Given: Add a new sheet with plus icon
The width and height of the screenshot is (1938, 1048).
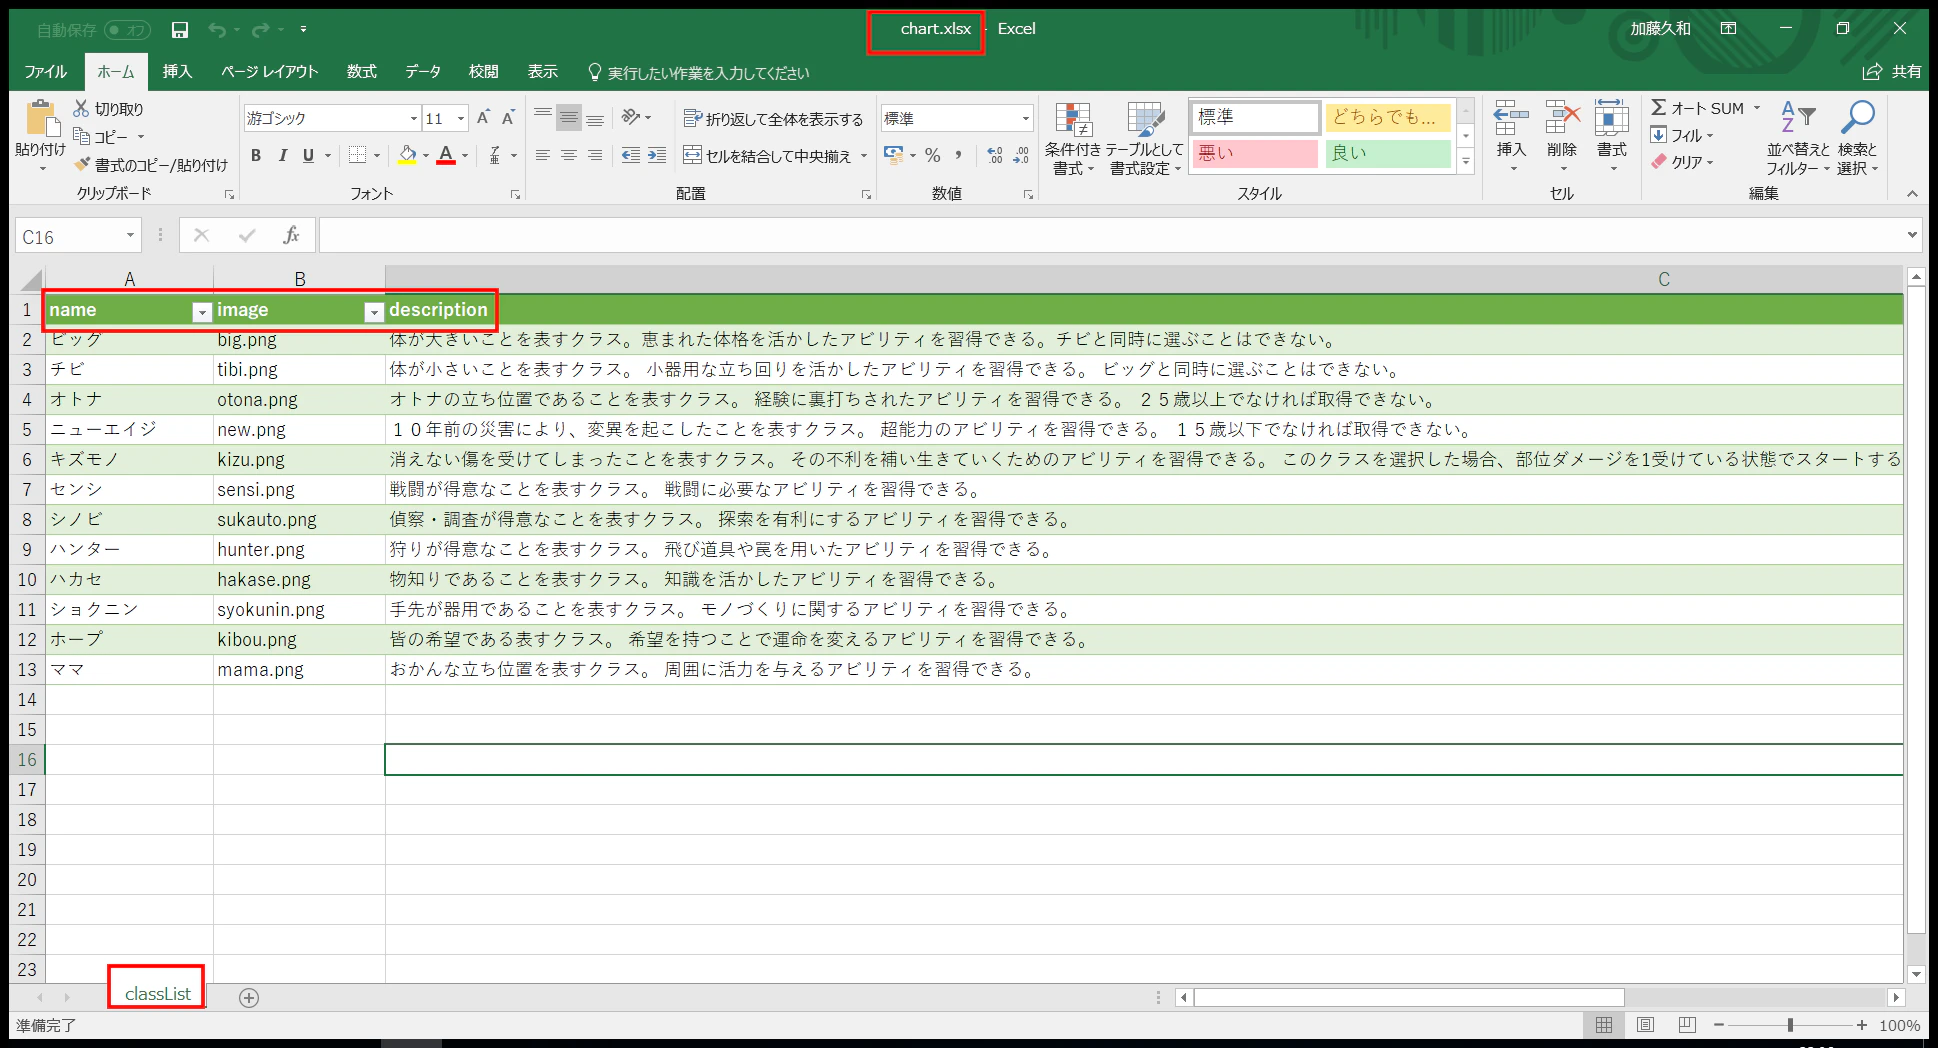Looking at the screenshot, I should tap(249, 997).
